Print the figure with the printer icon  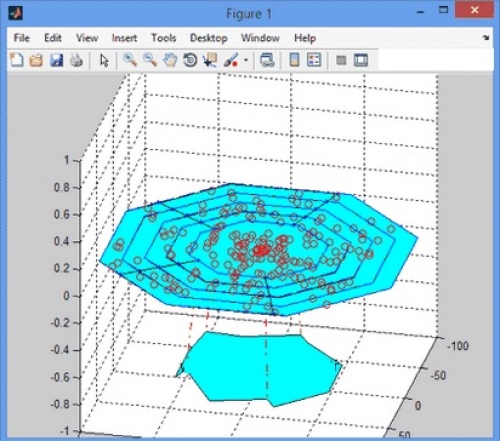click(x=76, y=60)
